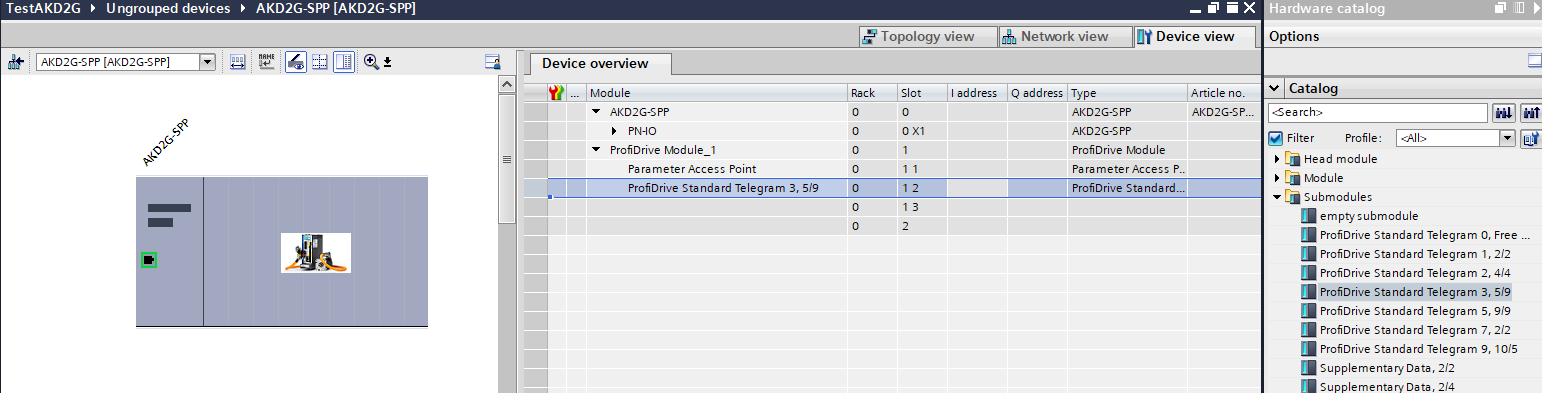
Task: Click the catalog profile settings icon
Action: (1530, 138)
